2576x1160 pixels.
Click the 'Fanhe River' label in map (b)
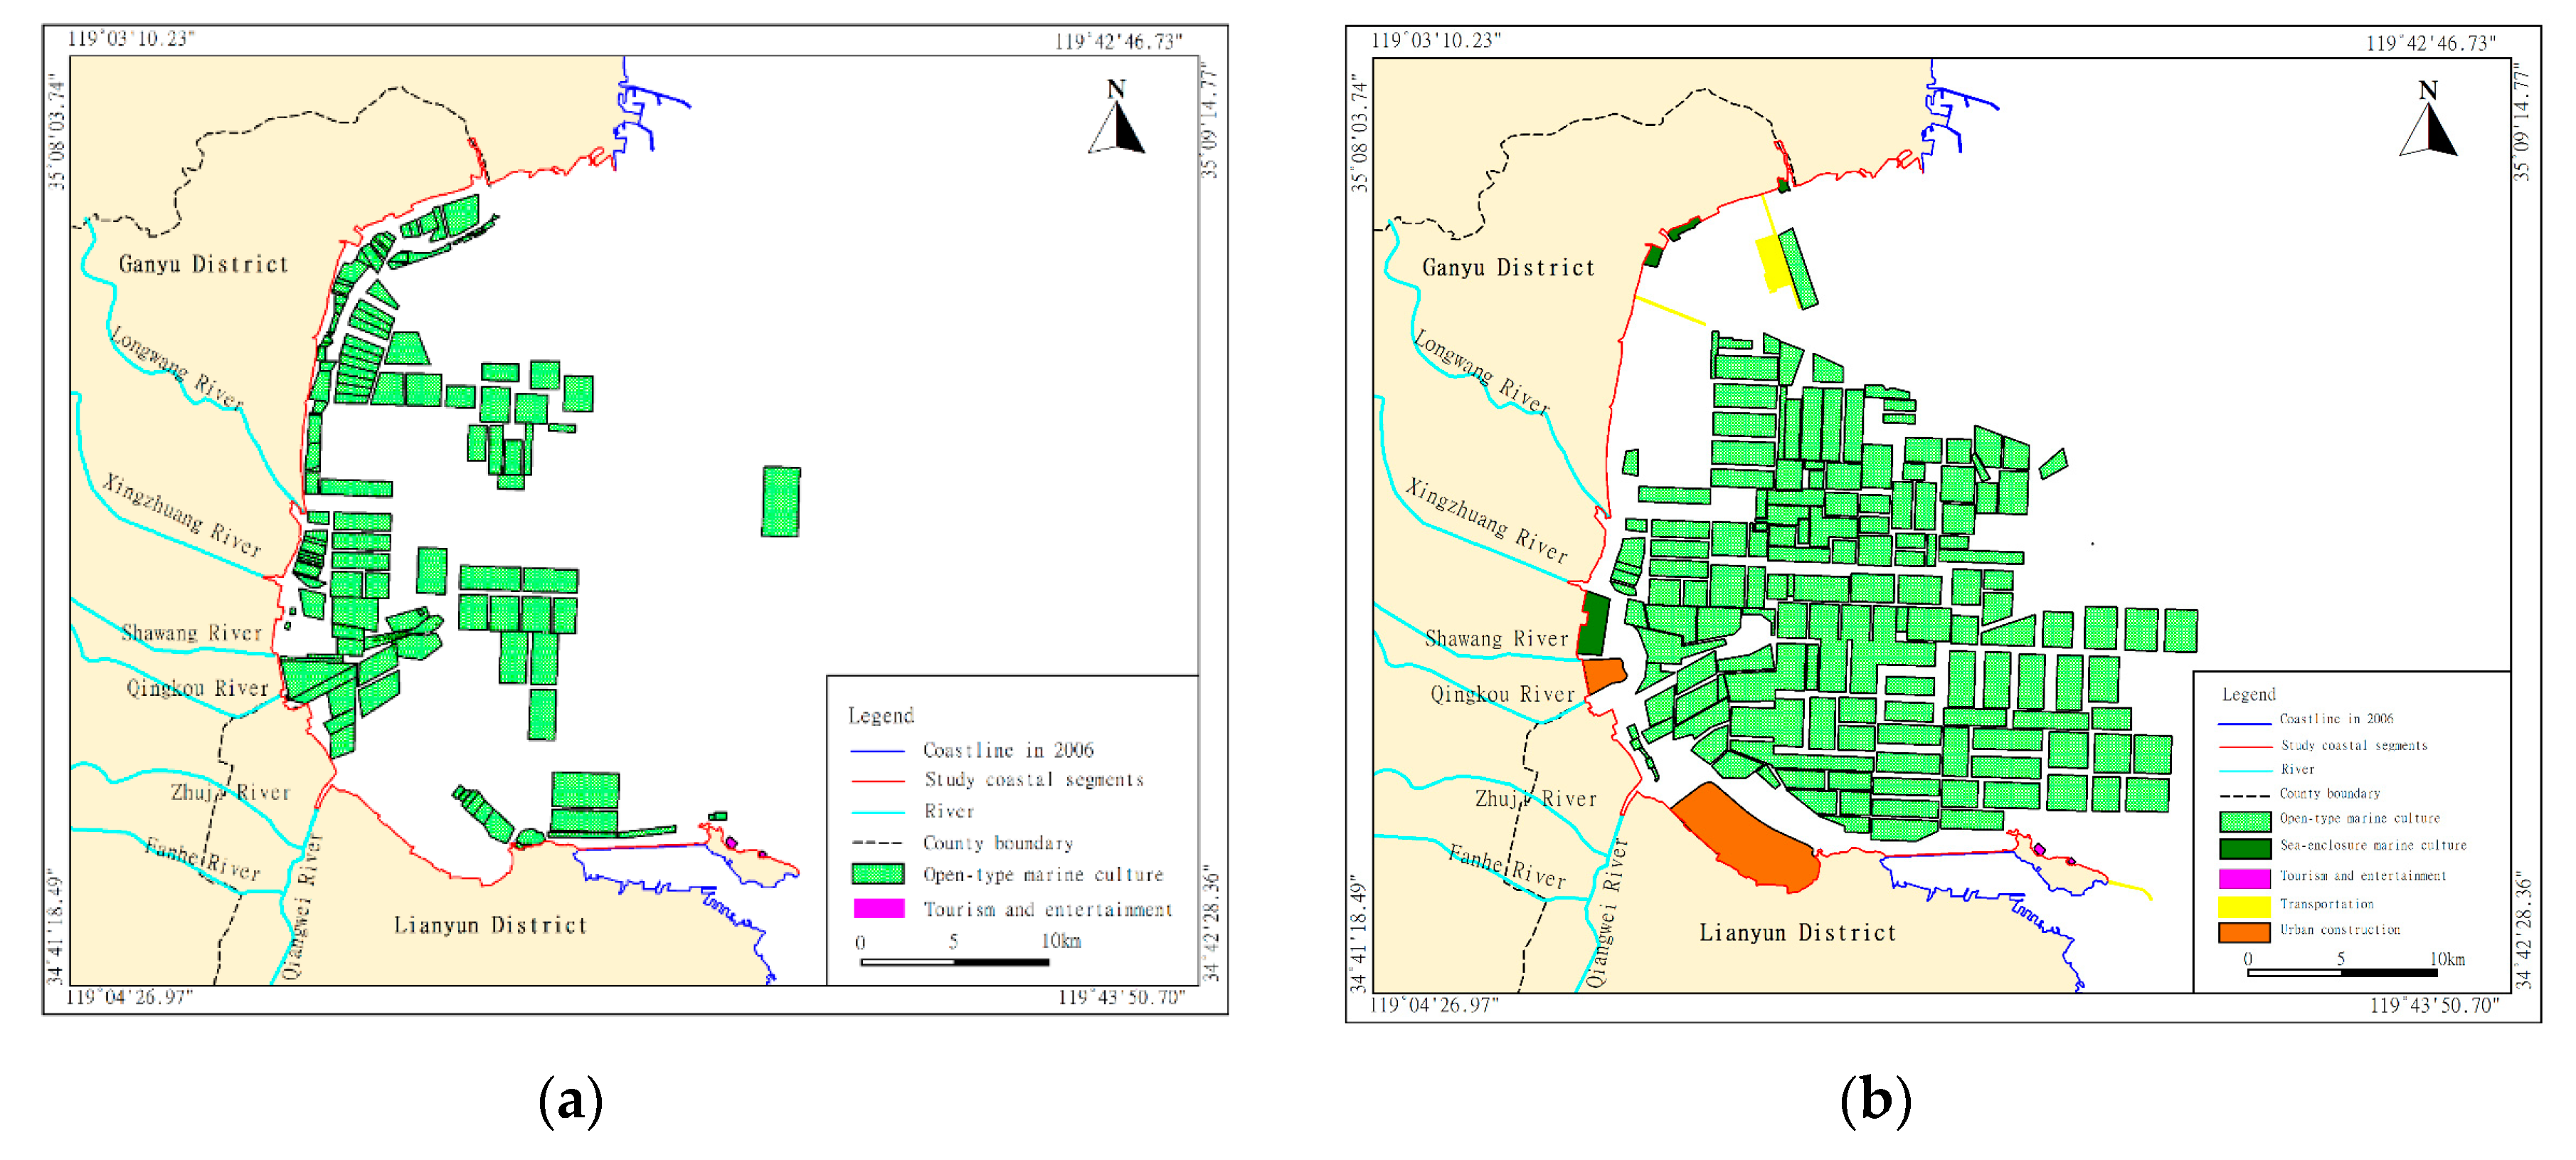(x=1507, y=866)
